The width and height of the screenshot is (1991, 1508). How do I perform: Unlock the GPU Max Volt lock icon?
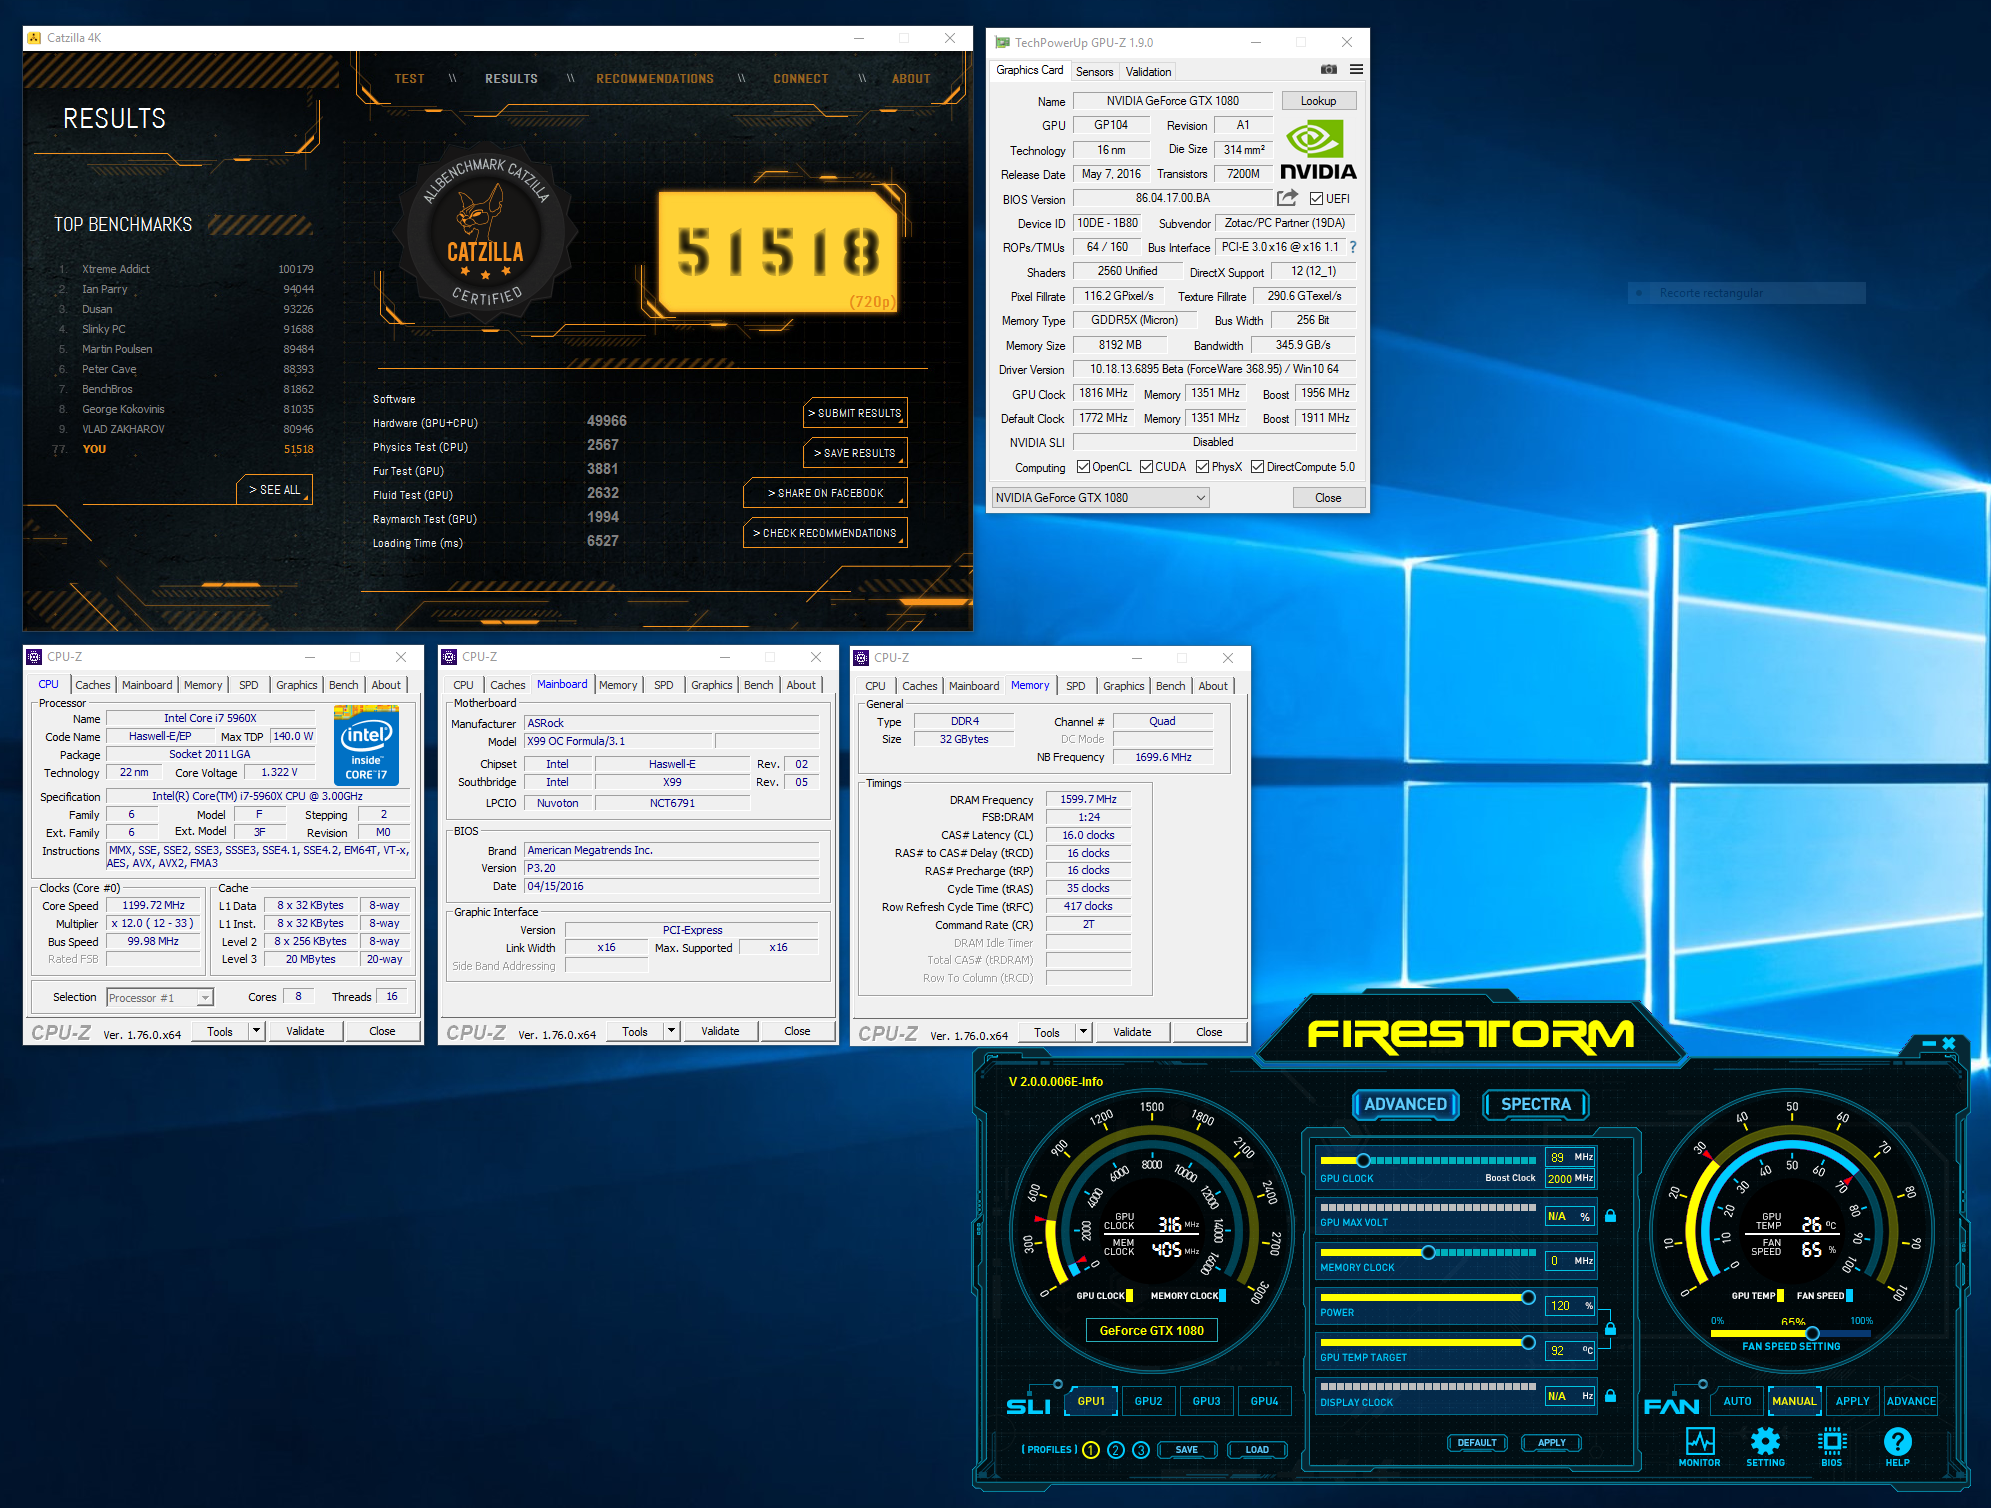[1610, 1216]
